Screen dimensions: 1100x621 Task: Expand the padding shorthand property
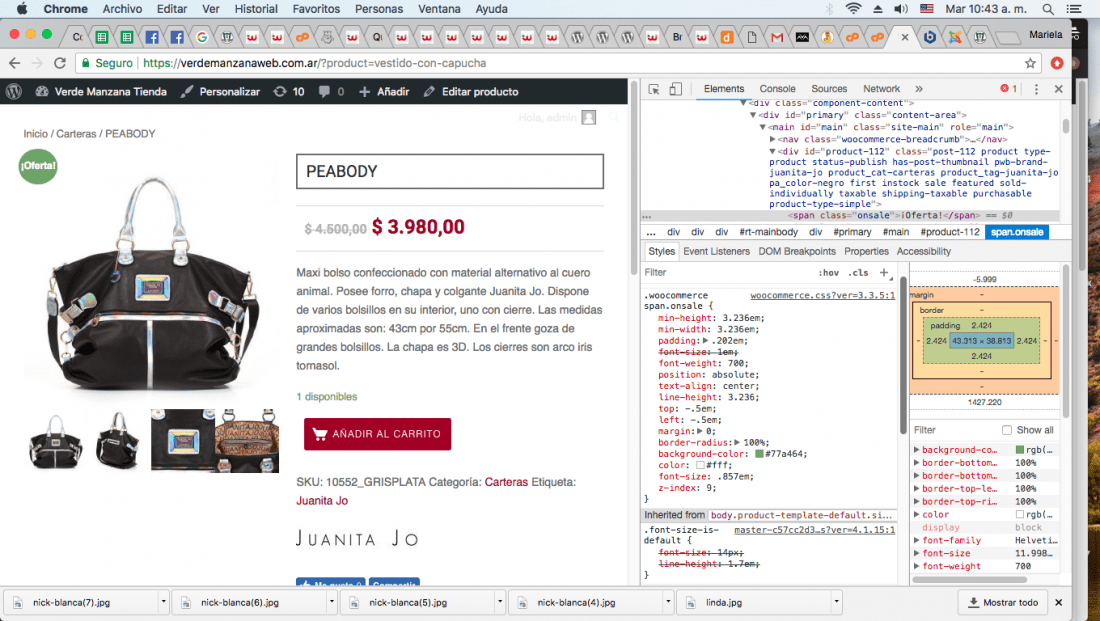click(x=706, y=341)
